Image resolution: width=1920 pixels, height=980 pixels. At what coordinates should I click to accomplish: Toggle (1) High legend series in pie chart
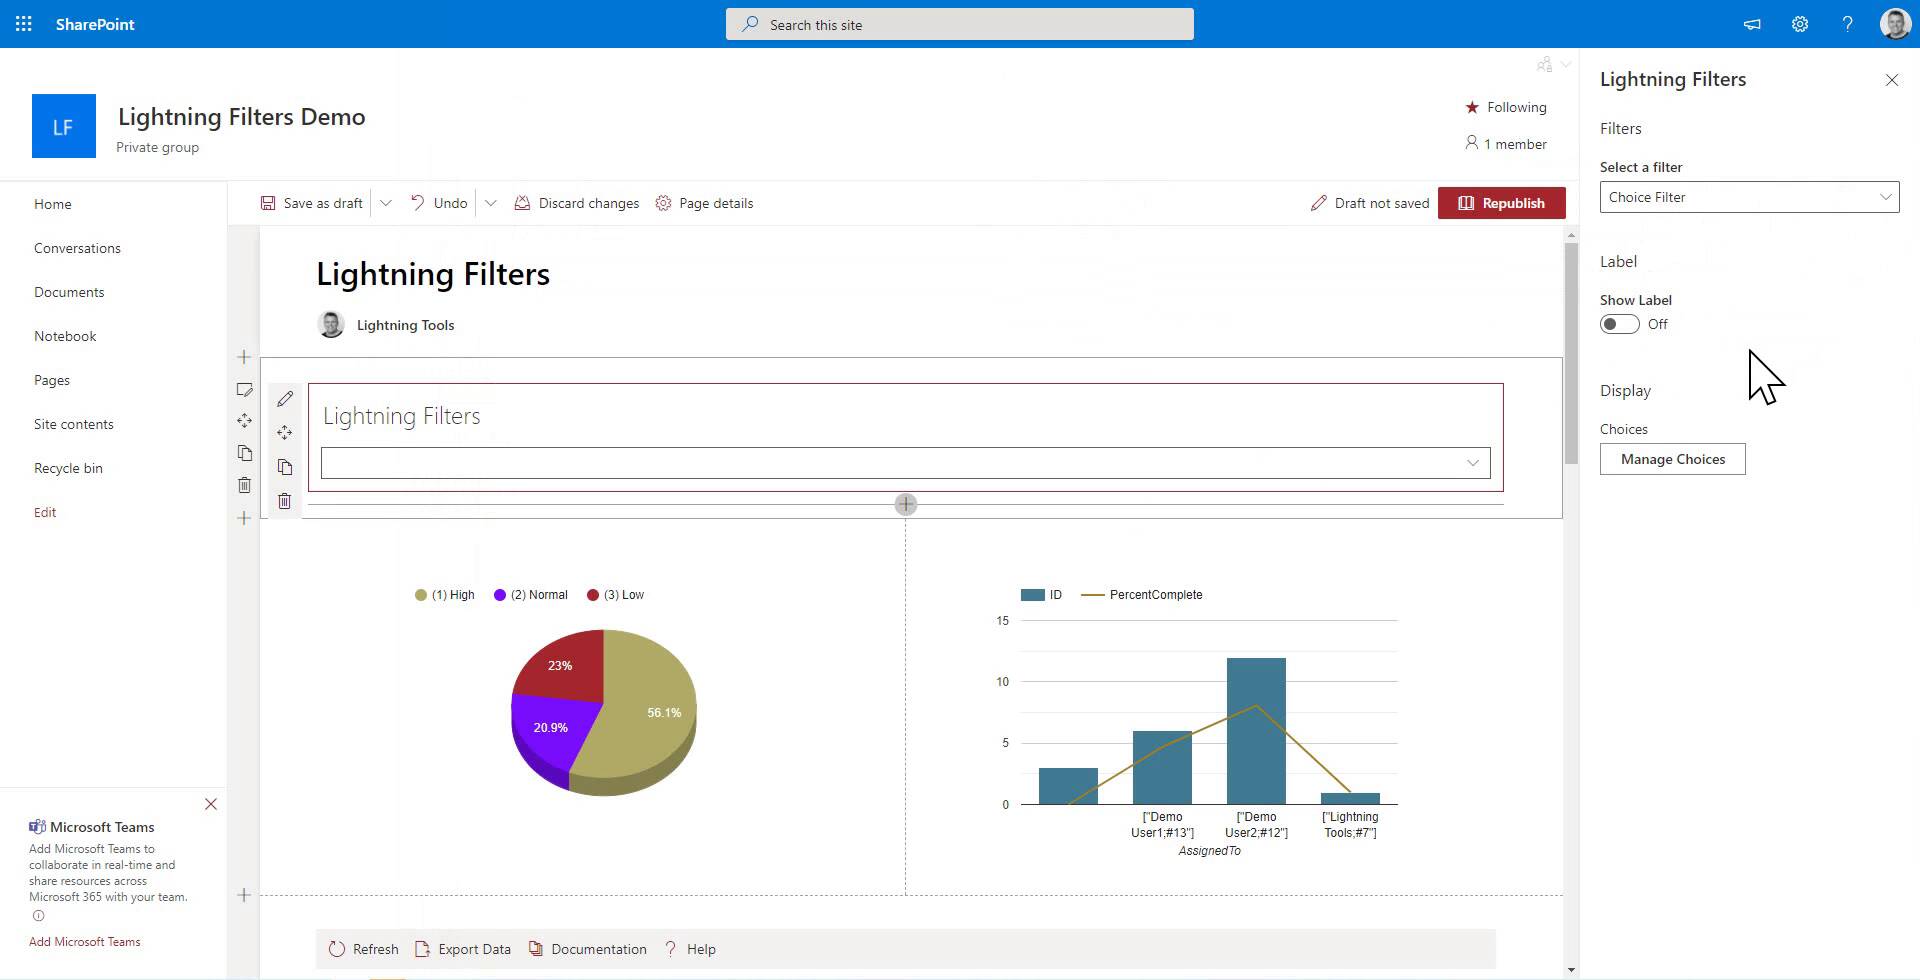click(445, 595)
